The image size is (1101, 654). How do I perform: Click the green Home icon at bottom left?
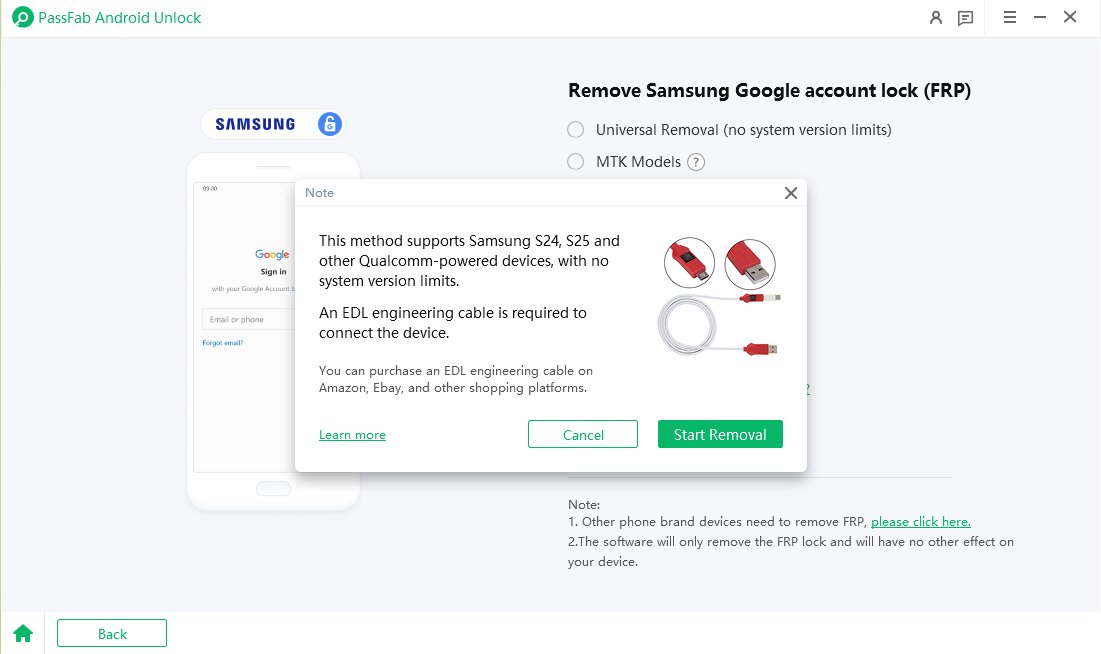pos(22,632)
